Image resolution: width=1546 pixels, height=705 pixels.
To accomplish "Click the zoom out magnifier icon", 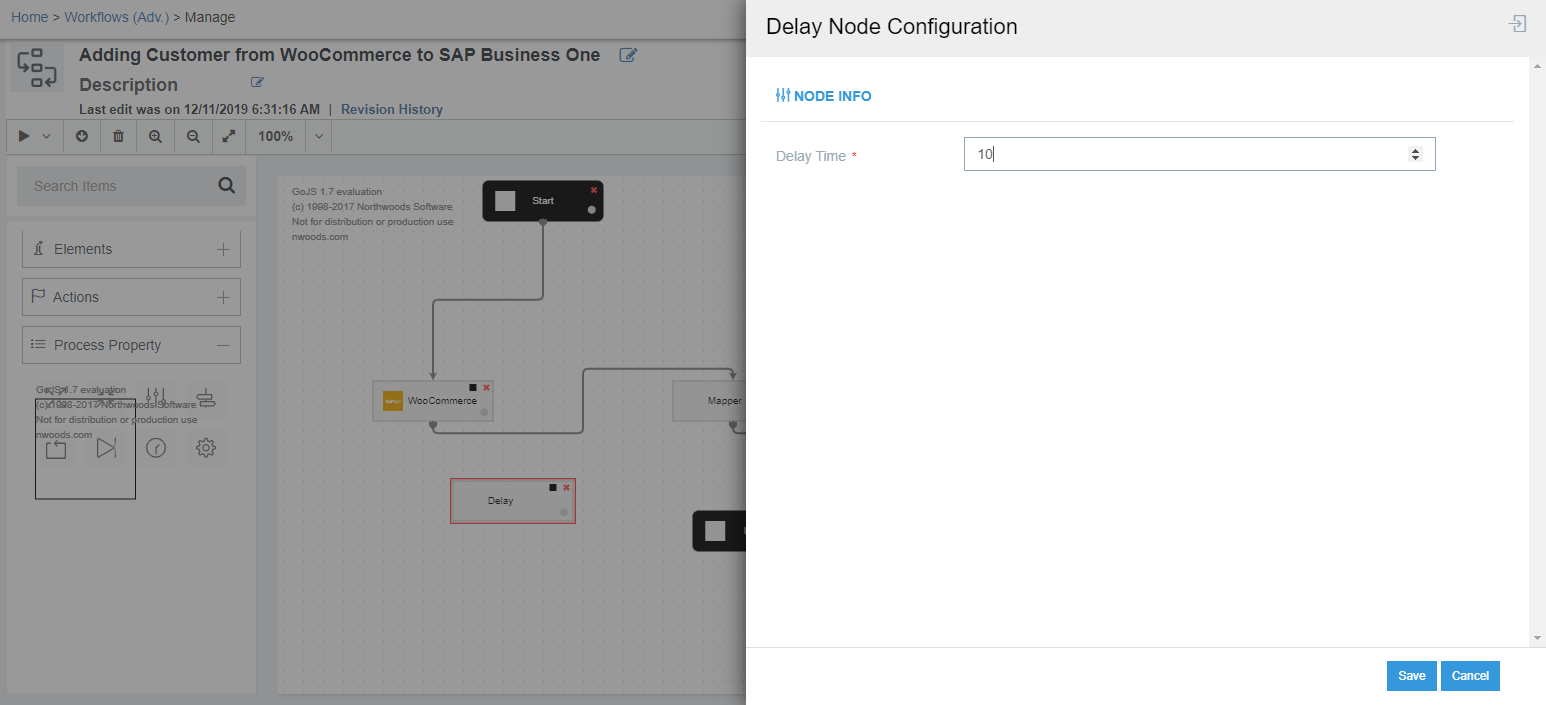I will coord(193,137).
